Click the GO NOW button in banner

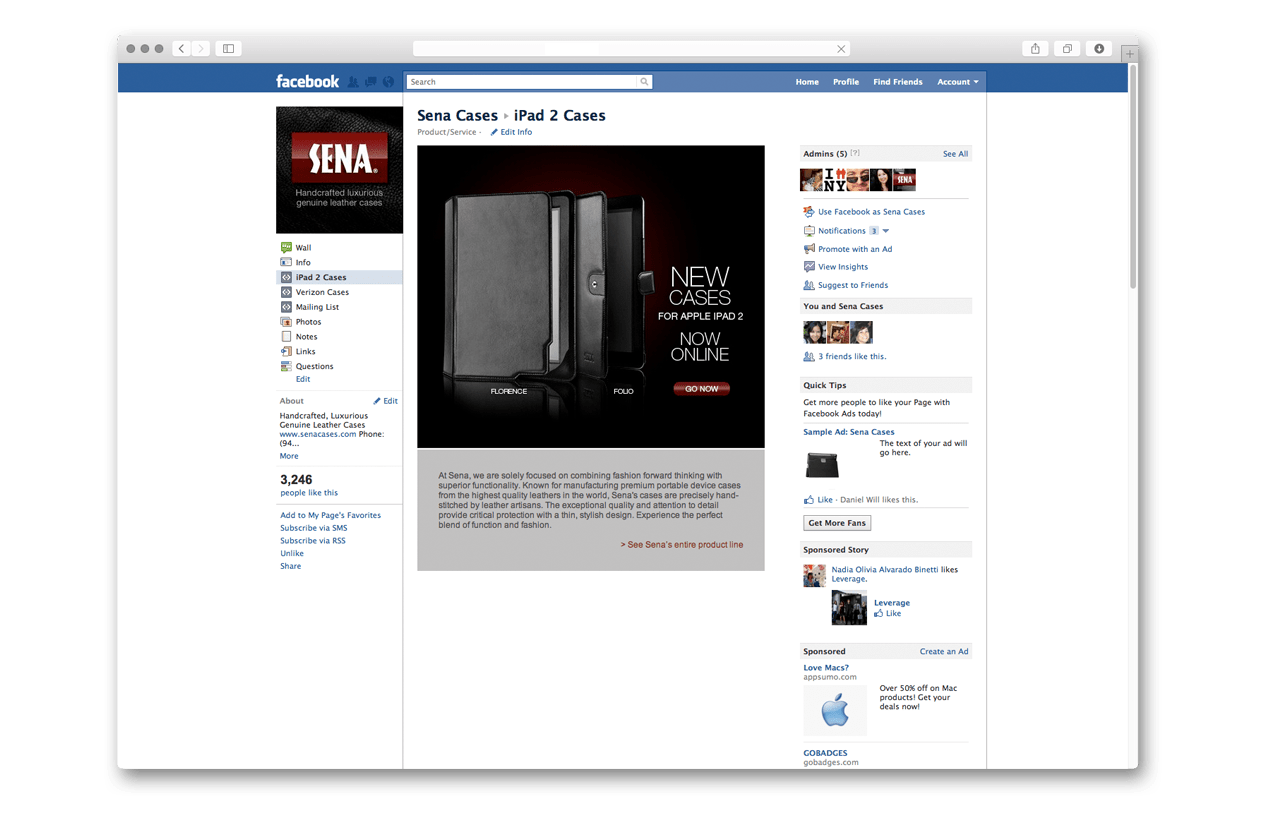[x=701, y=388]
